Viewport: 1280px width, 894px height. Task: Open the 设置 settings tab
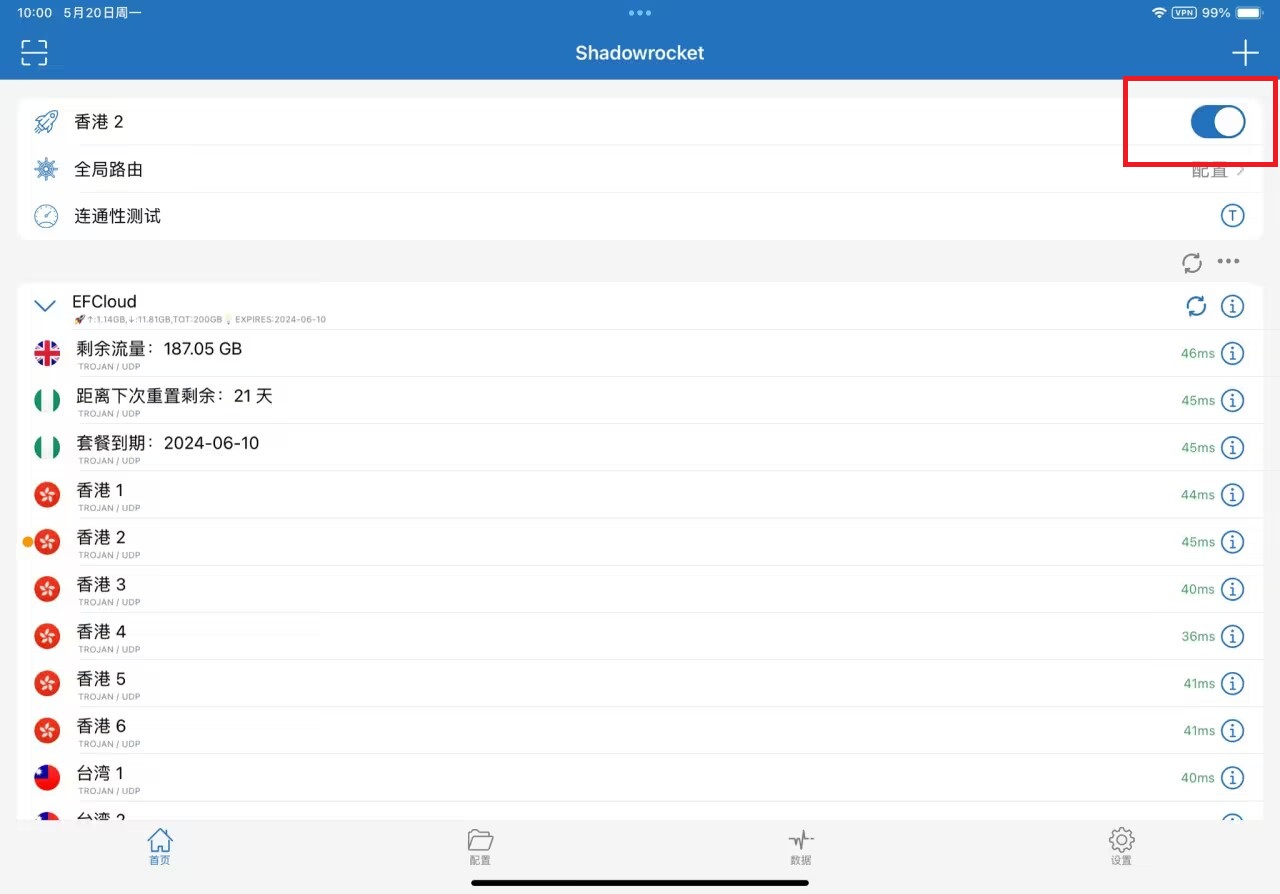[x=1121, y=846]
